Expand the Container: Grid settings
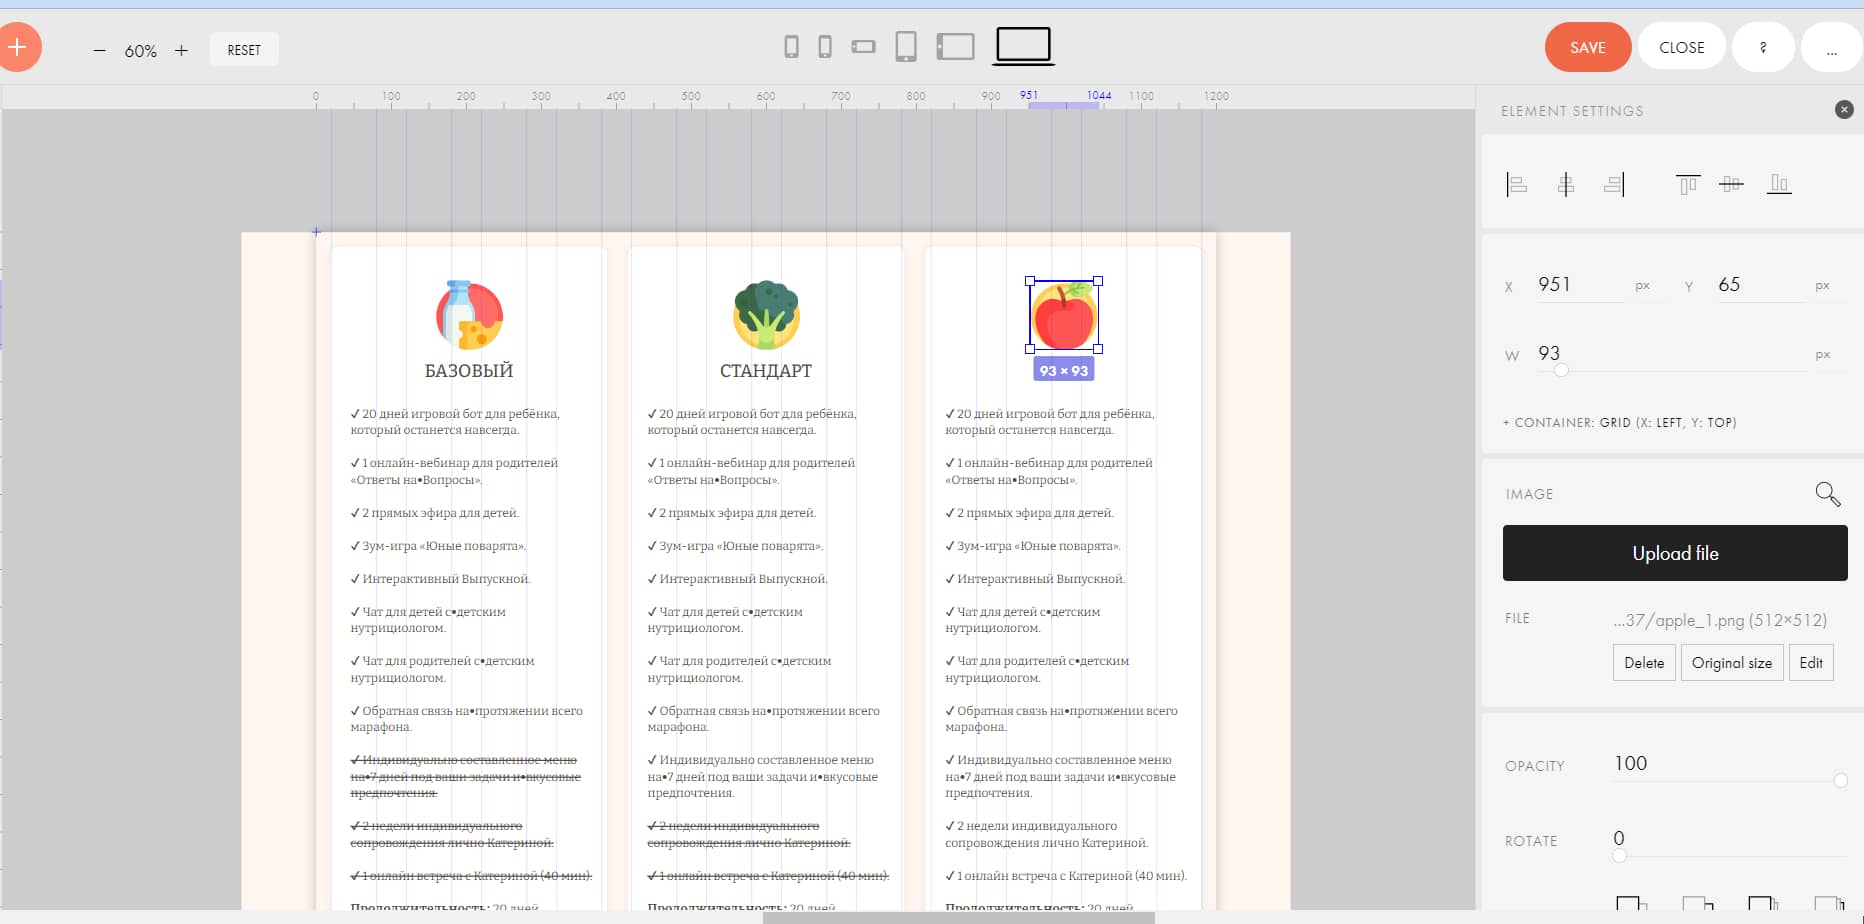1864x924 pixels. point(1619,423)
